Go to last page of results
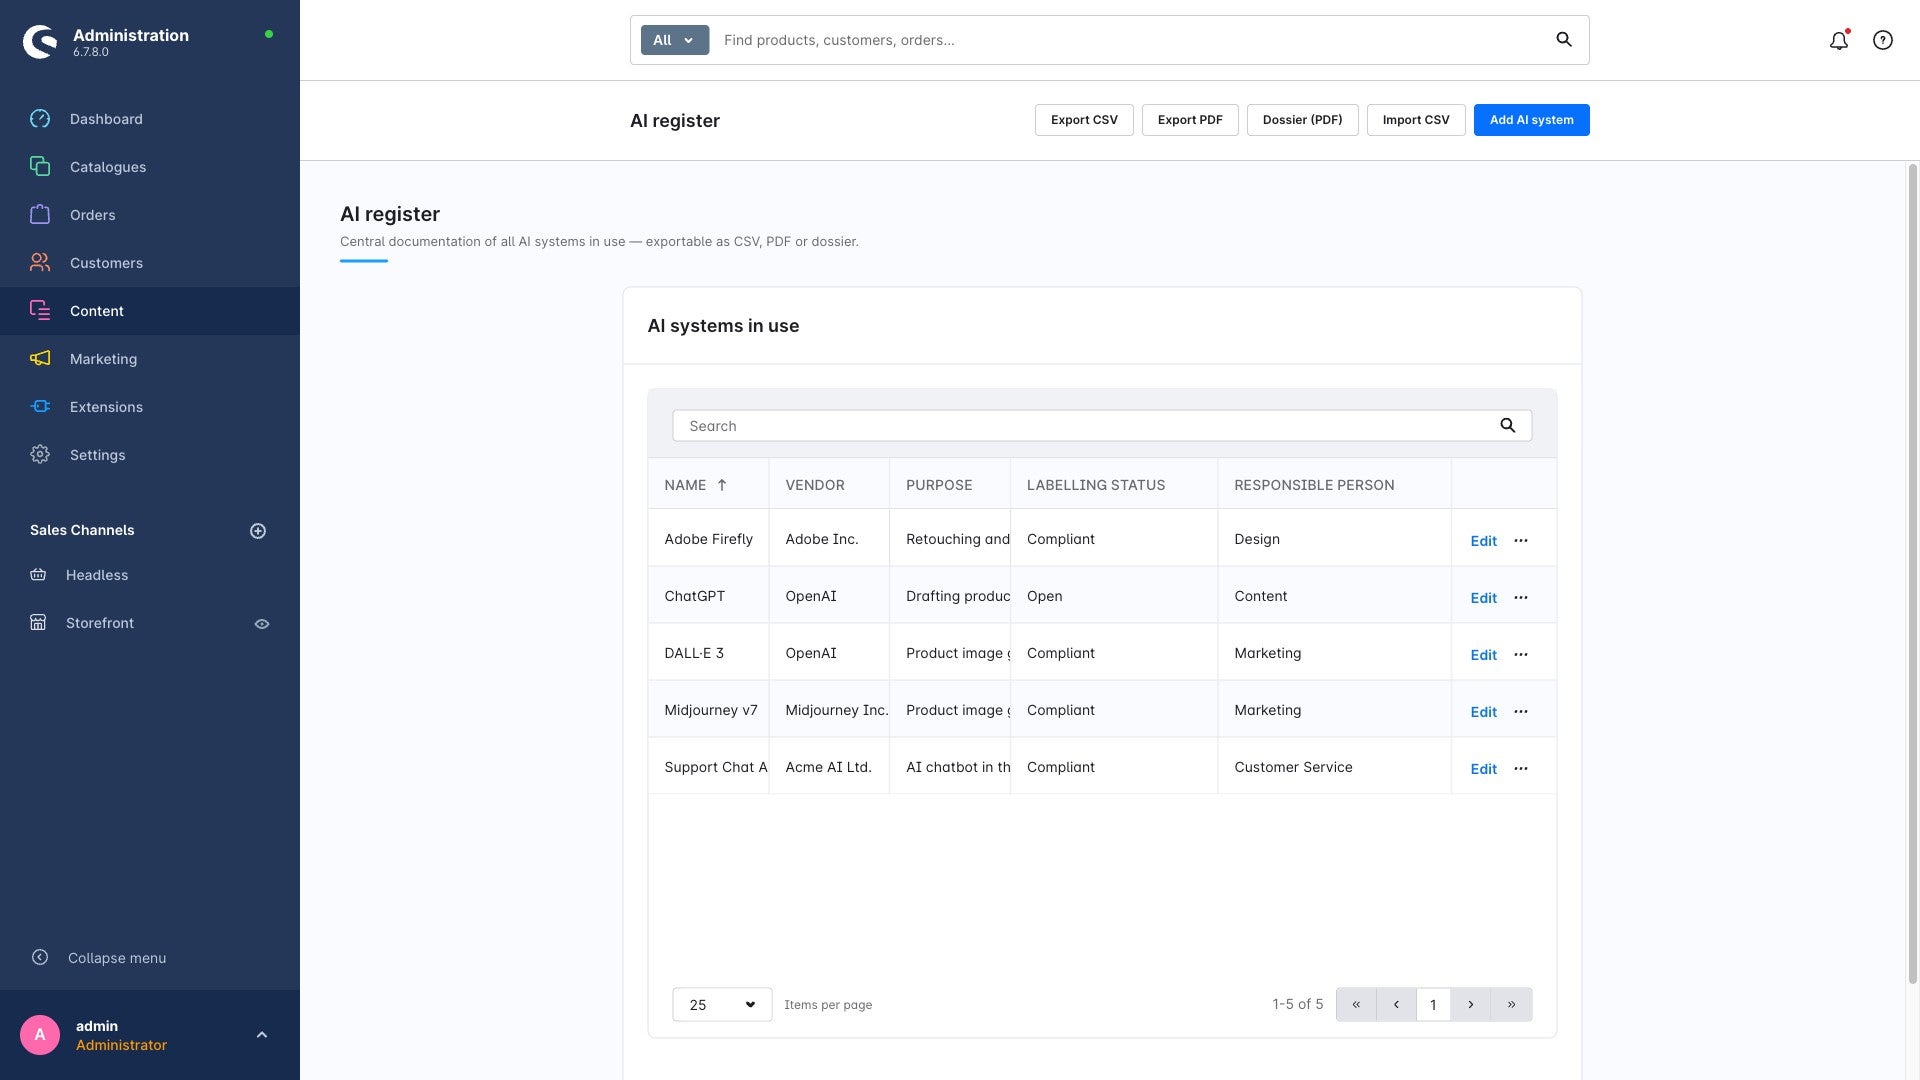Image resolution: width=1920 pixels, height=1080 pixels. (x=1511, y=1005)
